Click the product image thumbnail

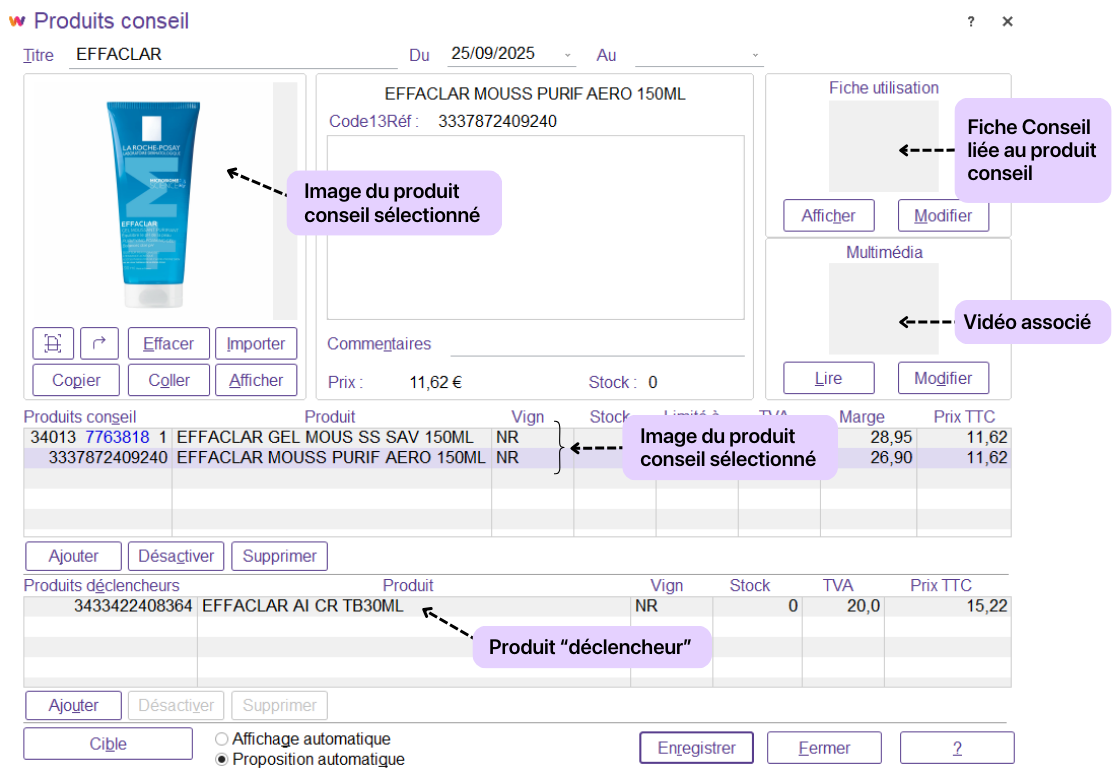pyautogui.click(x=153, y=205)
